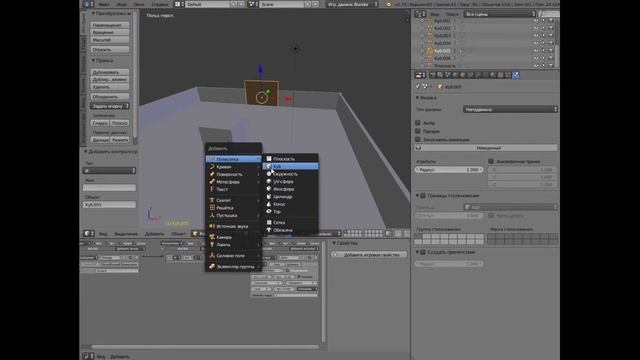Click the Источник звука speaker icon
The height and width of the screenshot is (360, 640).
pos(212,227)
